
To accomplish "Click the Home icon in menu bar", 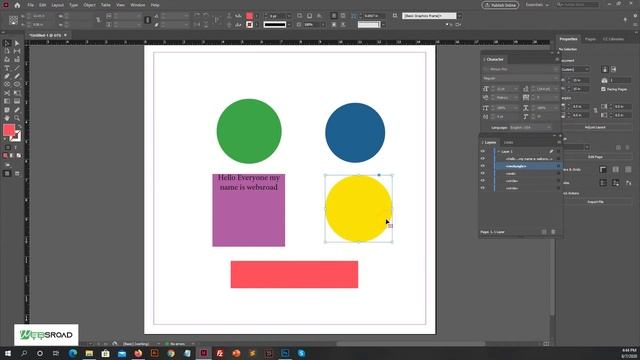I will coord(17,5).
